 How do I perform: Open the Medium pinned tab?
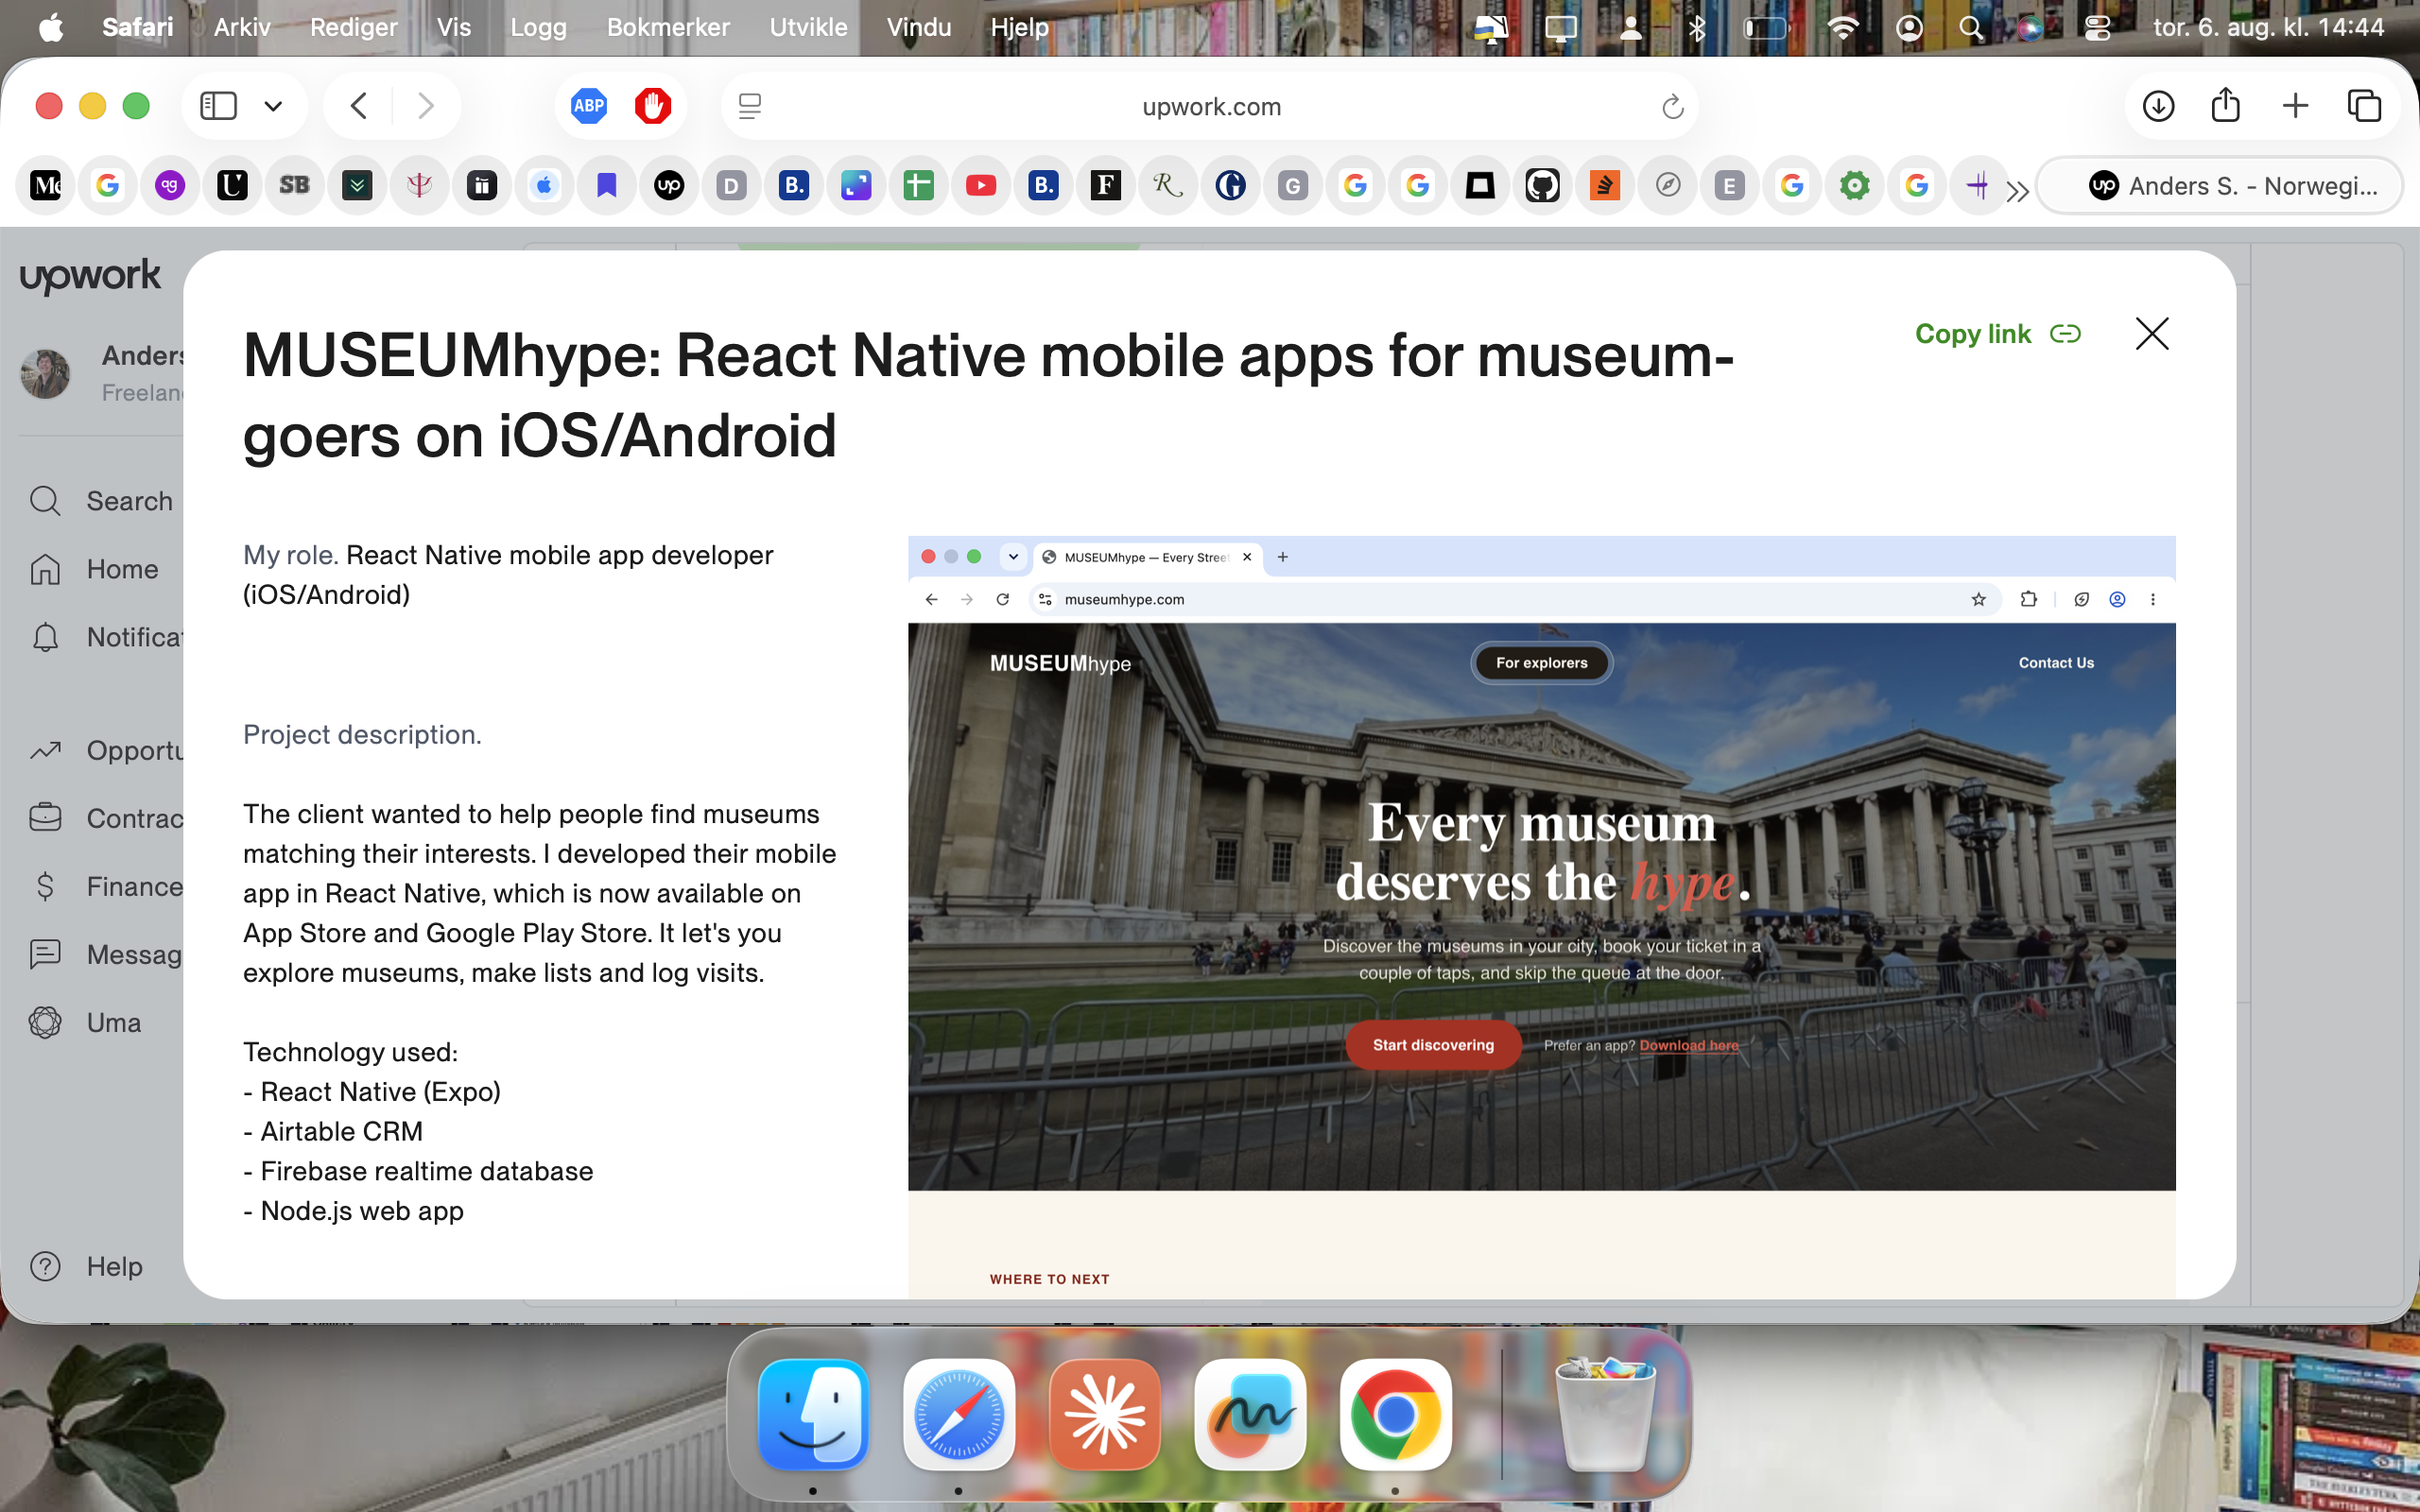click(x=46, y=185)
